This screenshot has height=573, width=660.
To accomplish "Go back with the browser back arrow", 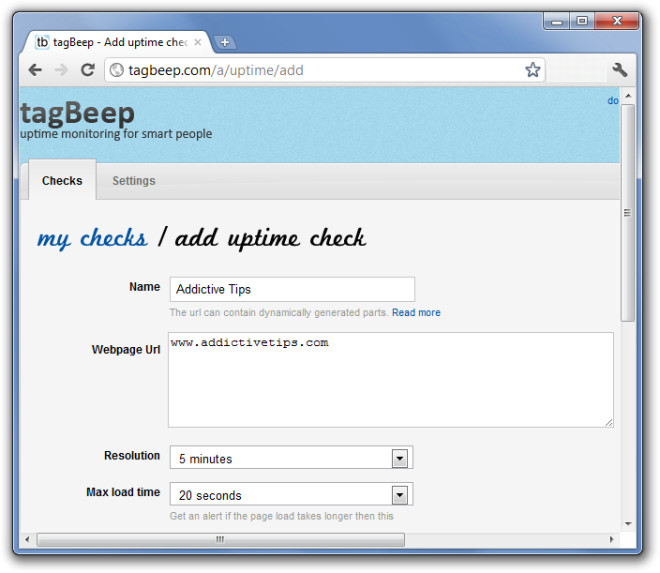I will (35, 70).
